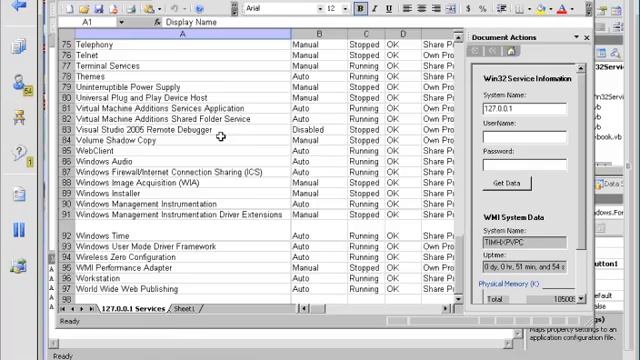This screenshot has height=360, width=640.
Task: Click the Document Actions pane scroll up arrow
Action: [581, 68]
